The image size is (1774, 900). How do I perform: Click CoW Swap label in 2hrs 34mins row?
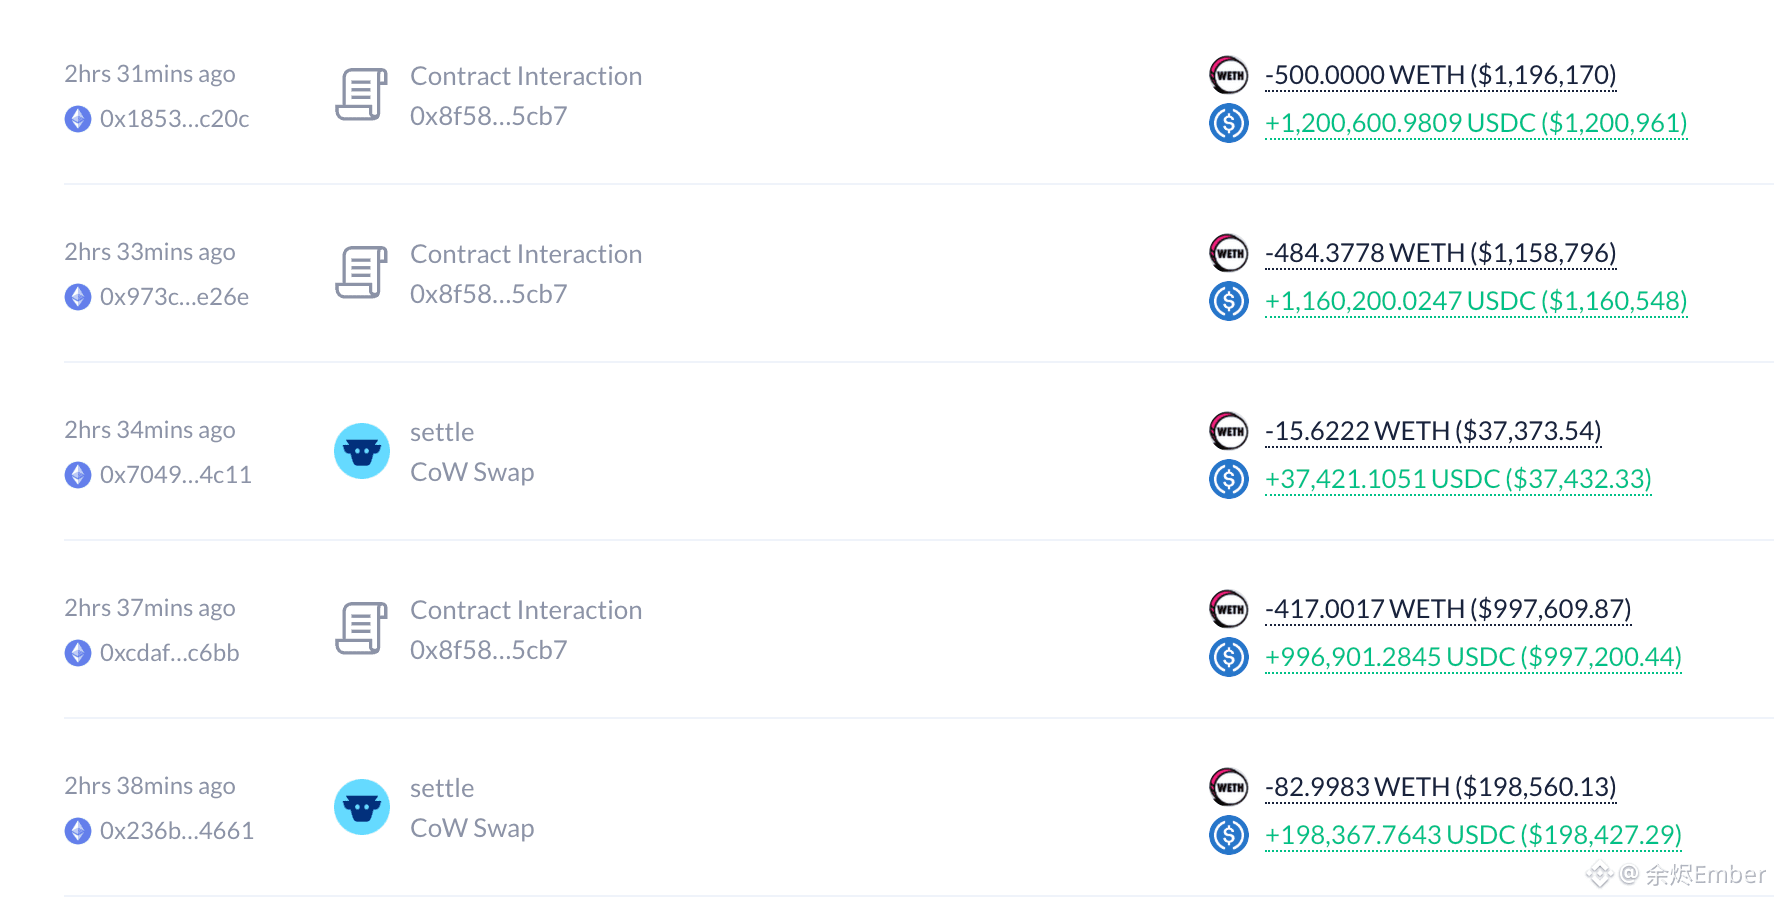pos(472,472)
